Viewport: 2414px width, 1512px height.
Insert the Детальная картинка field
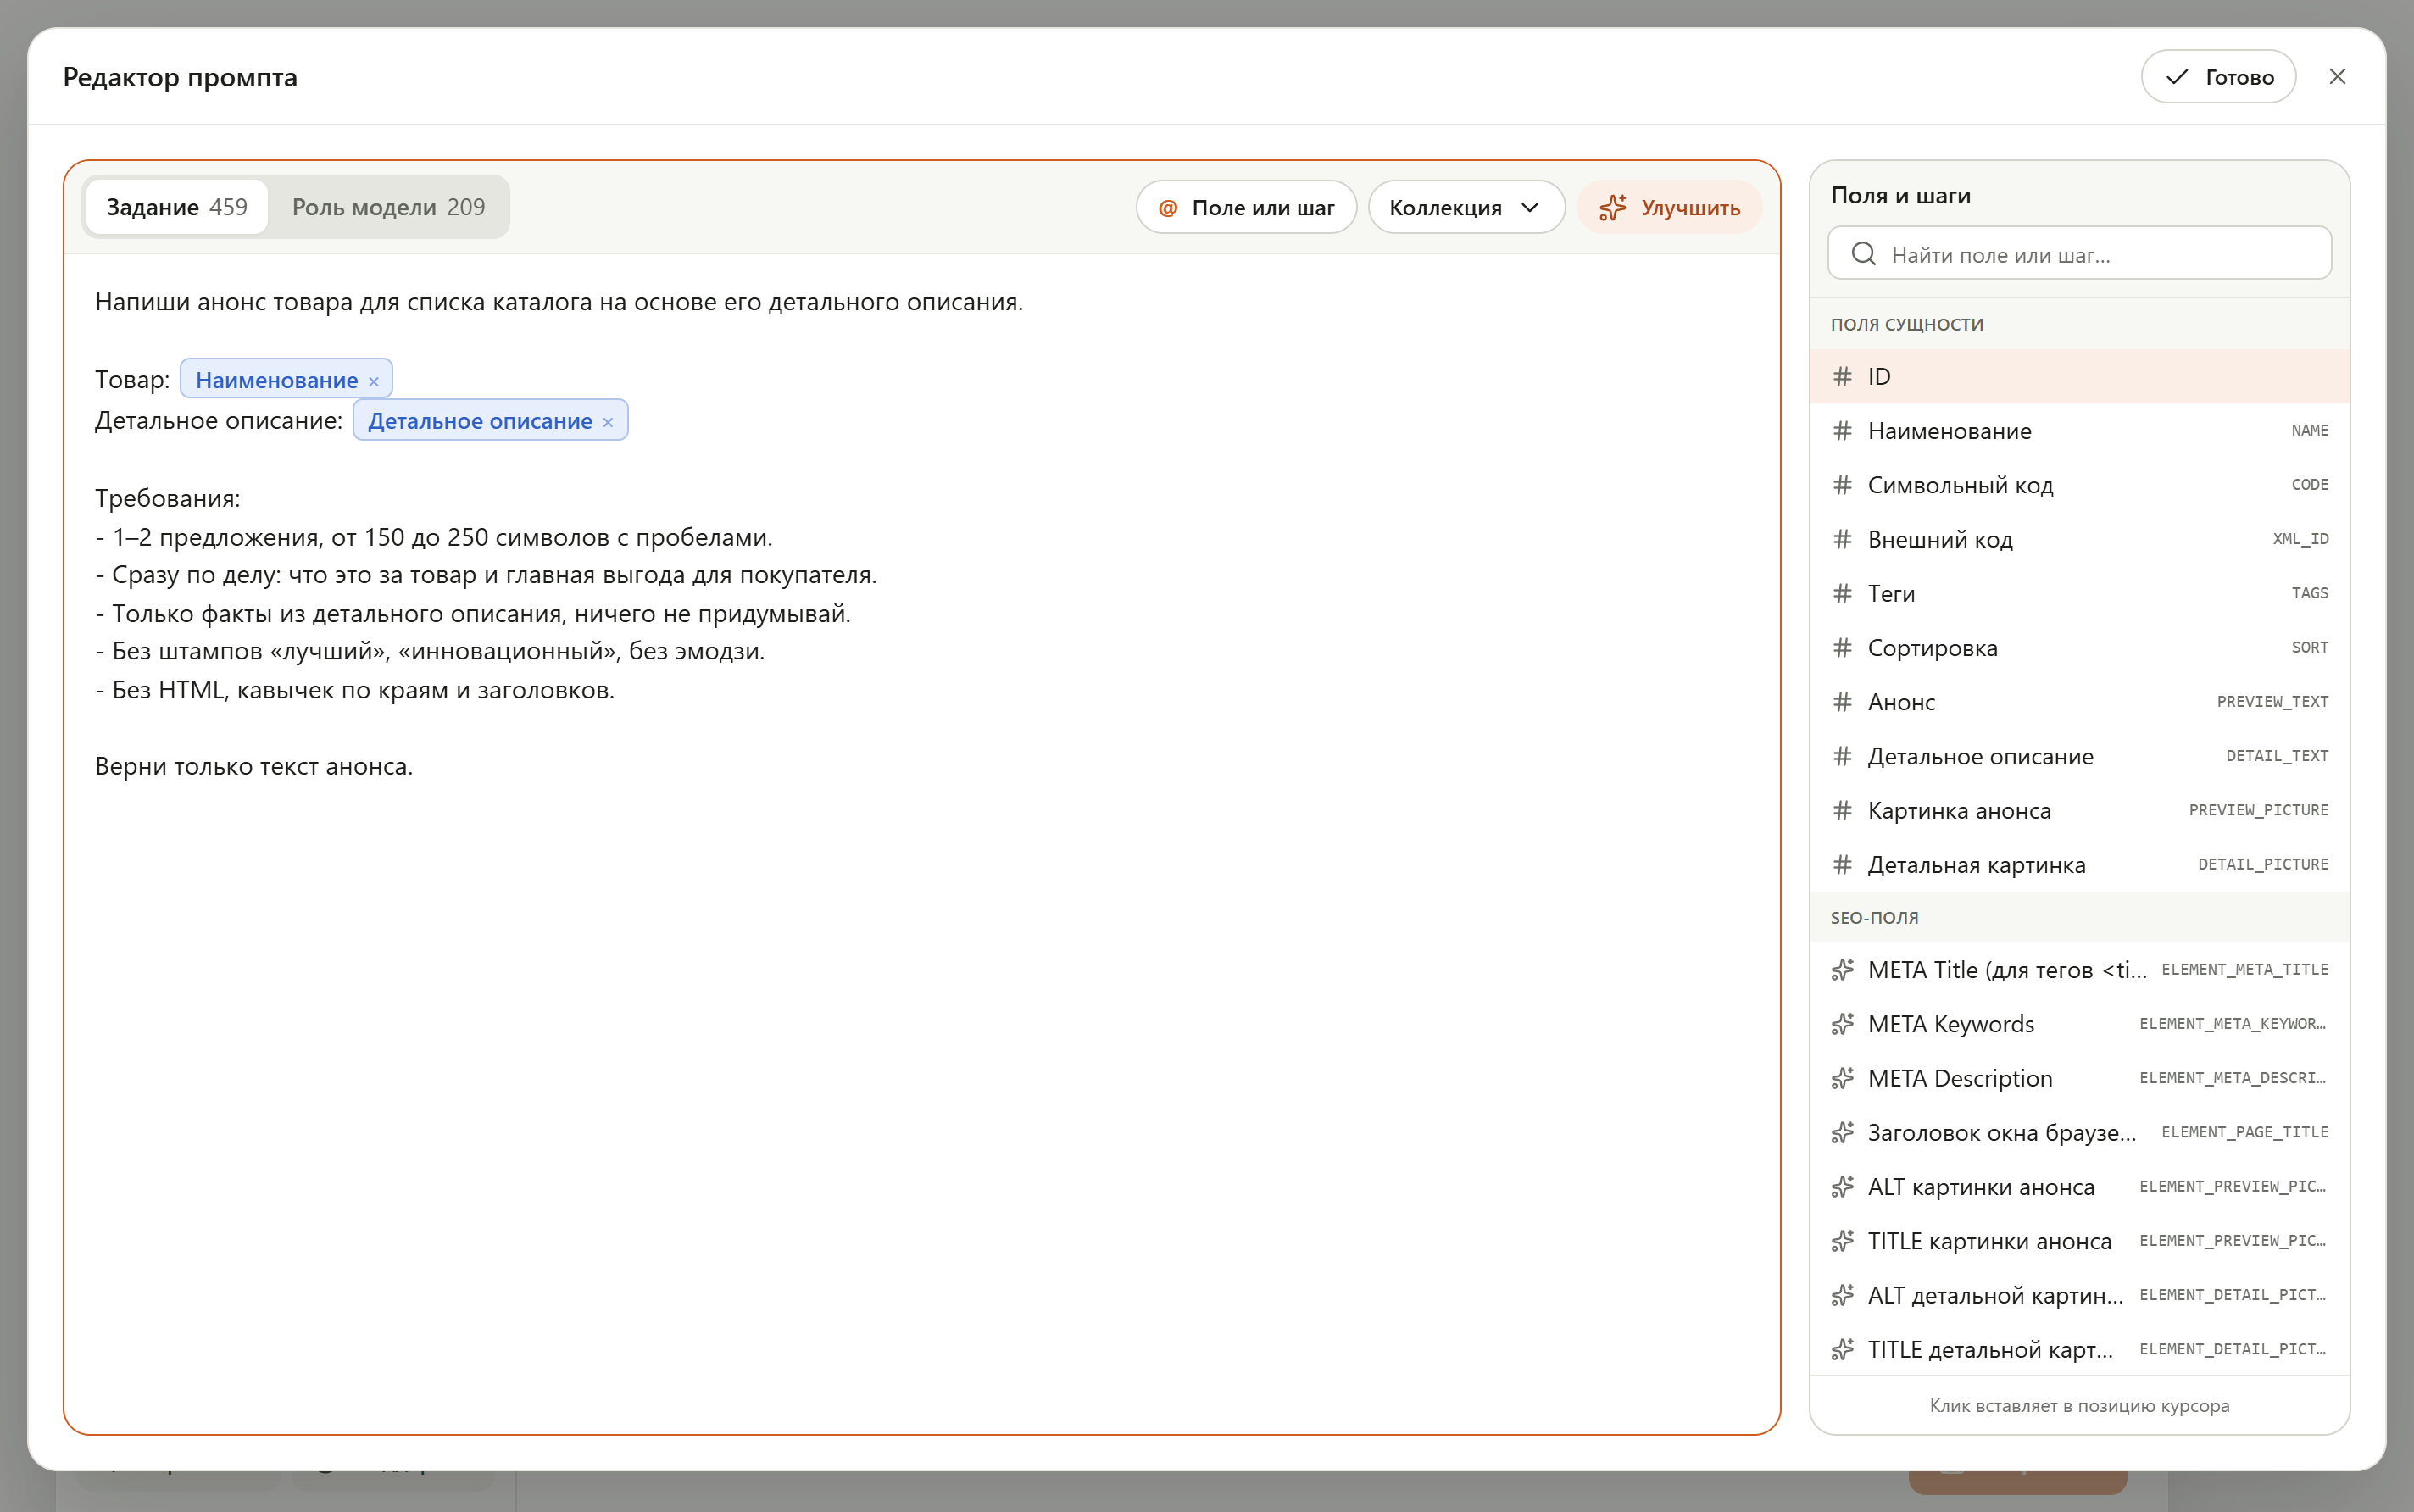pyautogui.click(x=2079, y=865)
